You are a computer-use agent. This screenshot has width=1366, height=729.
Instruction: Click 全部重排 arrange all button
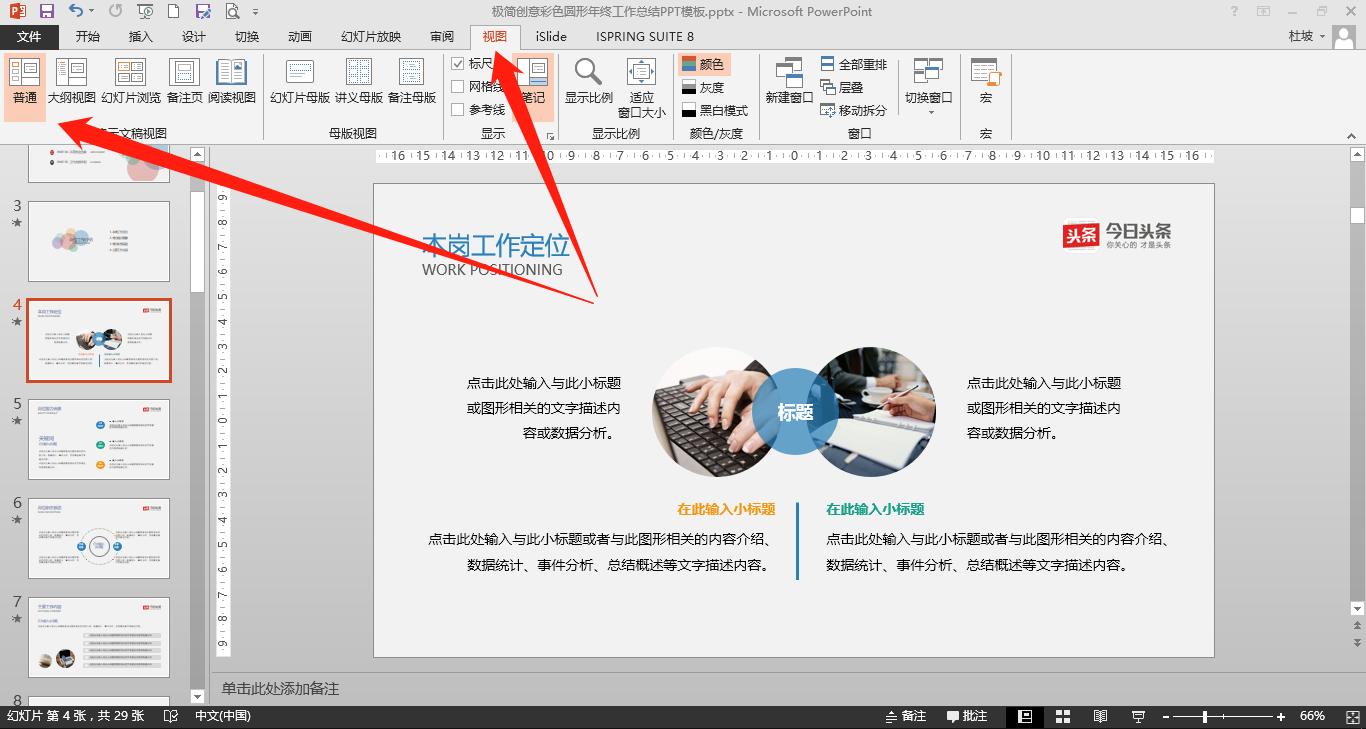pos(853,65)
